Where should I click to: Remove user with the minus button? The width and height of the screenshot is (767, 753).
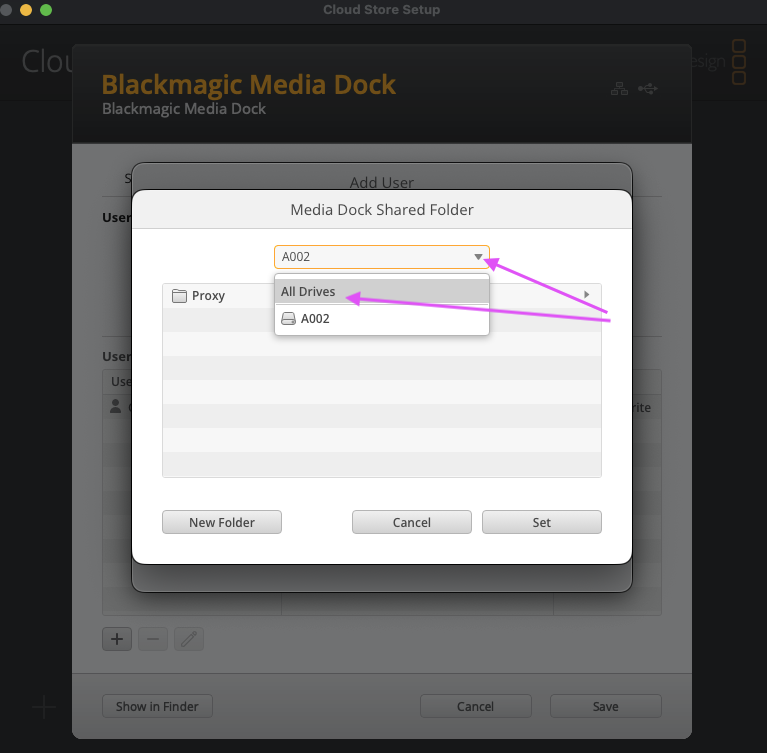(153, 639)
